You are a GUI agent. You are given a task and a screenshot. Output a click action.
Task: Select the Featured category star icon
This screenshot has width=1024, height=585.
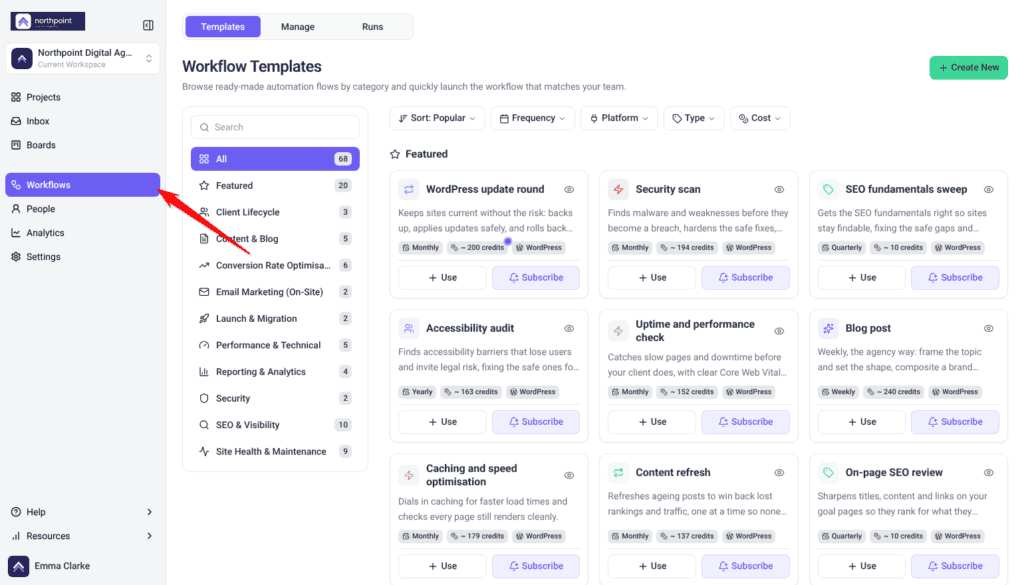coord(204,185)
